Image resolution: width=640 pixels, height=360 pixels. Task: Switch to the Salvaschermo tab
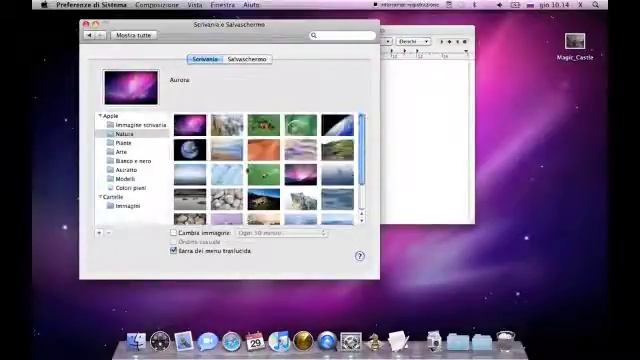click(x=247, y=59)
